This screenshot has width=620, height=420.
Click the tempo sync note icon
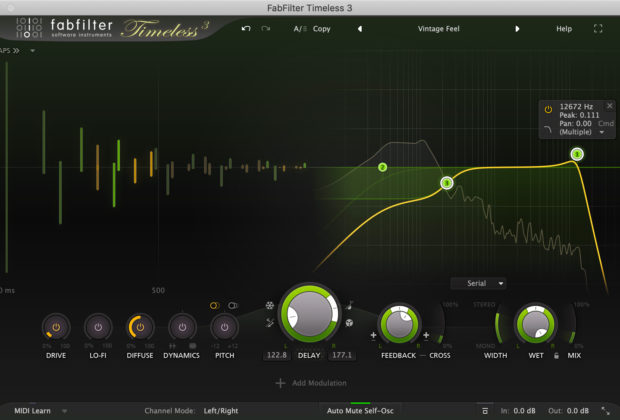pyautogui.click(x=350, y=305)
